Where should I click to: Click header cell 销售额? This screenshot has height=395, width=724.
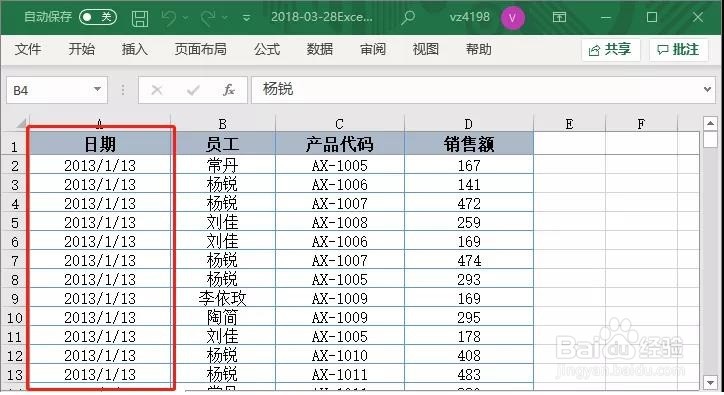click(x=469, y=144)
